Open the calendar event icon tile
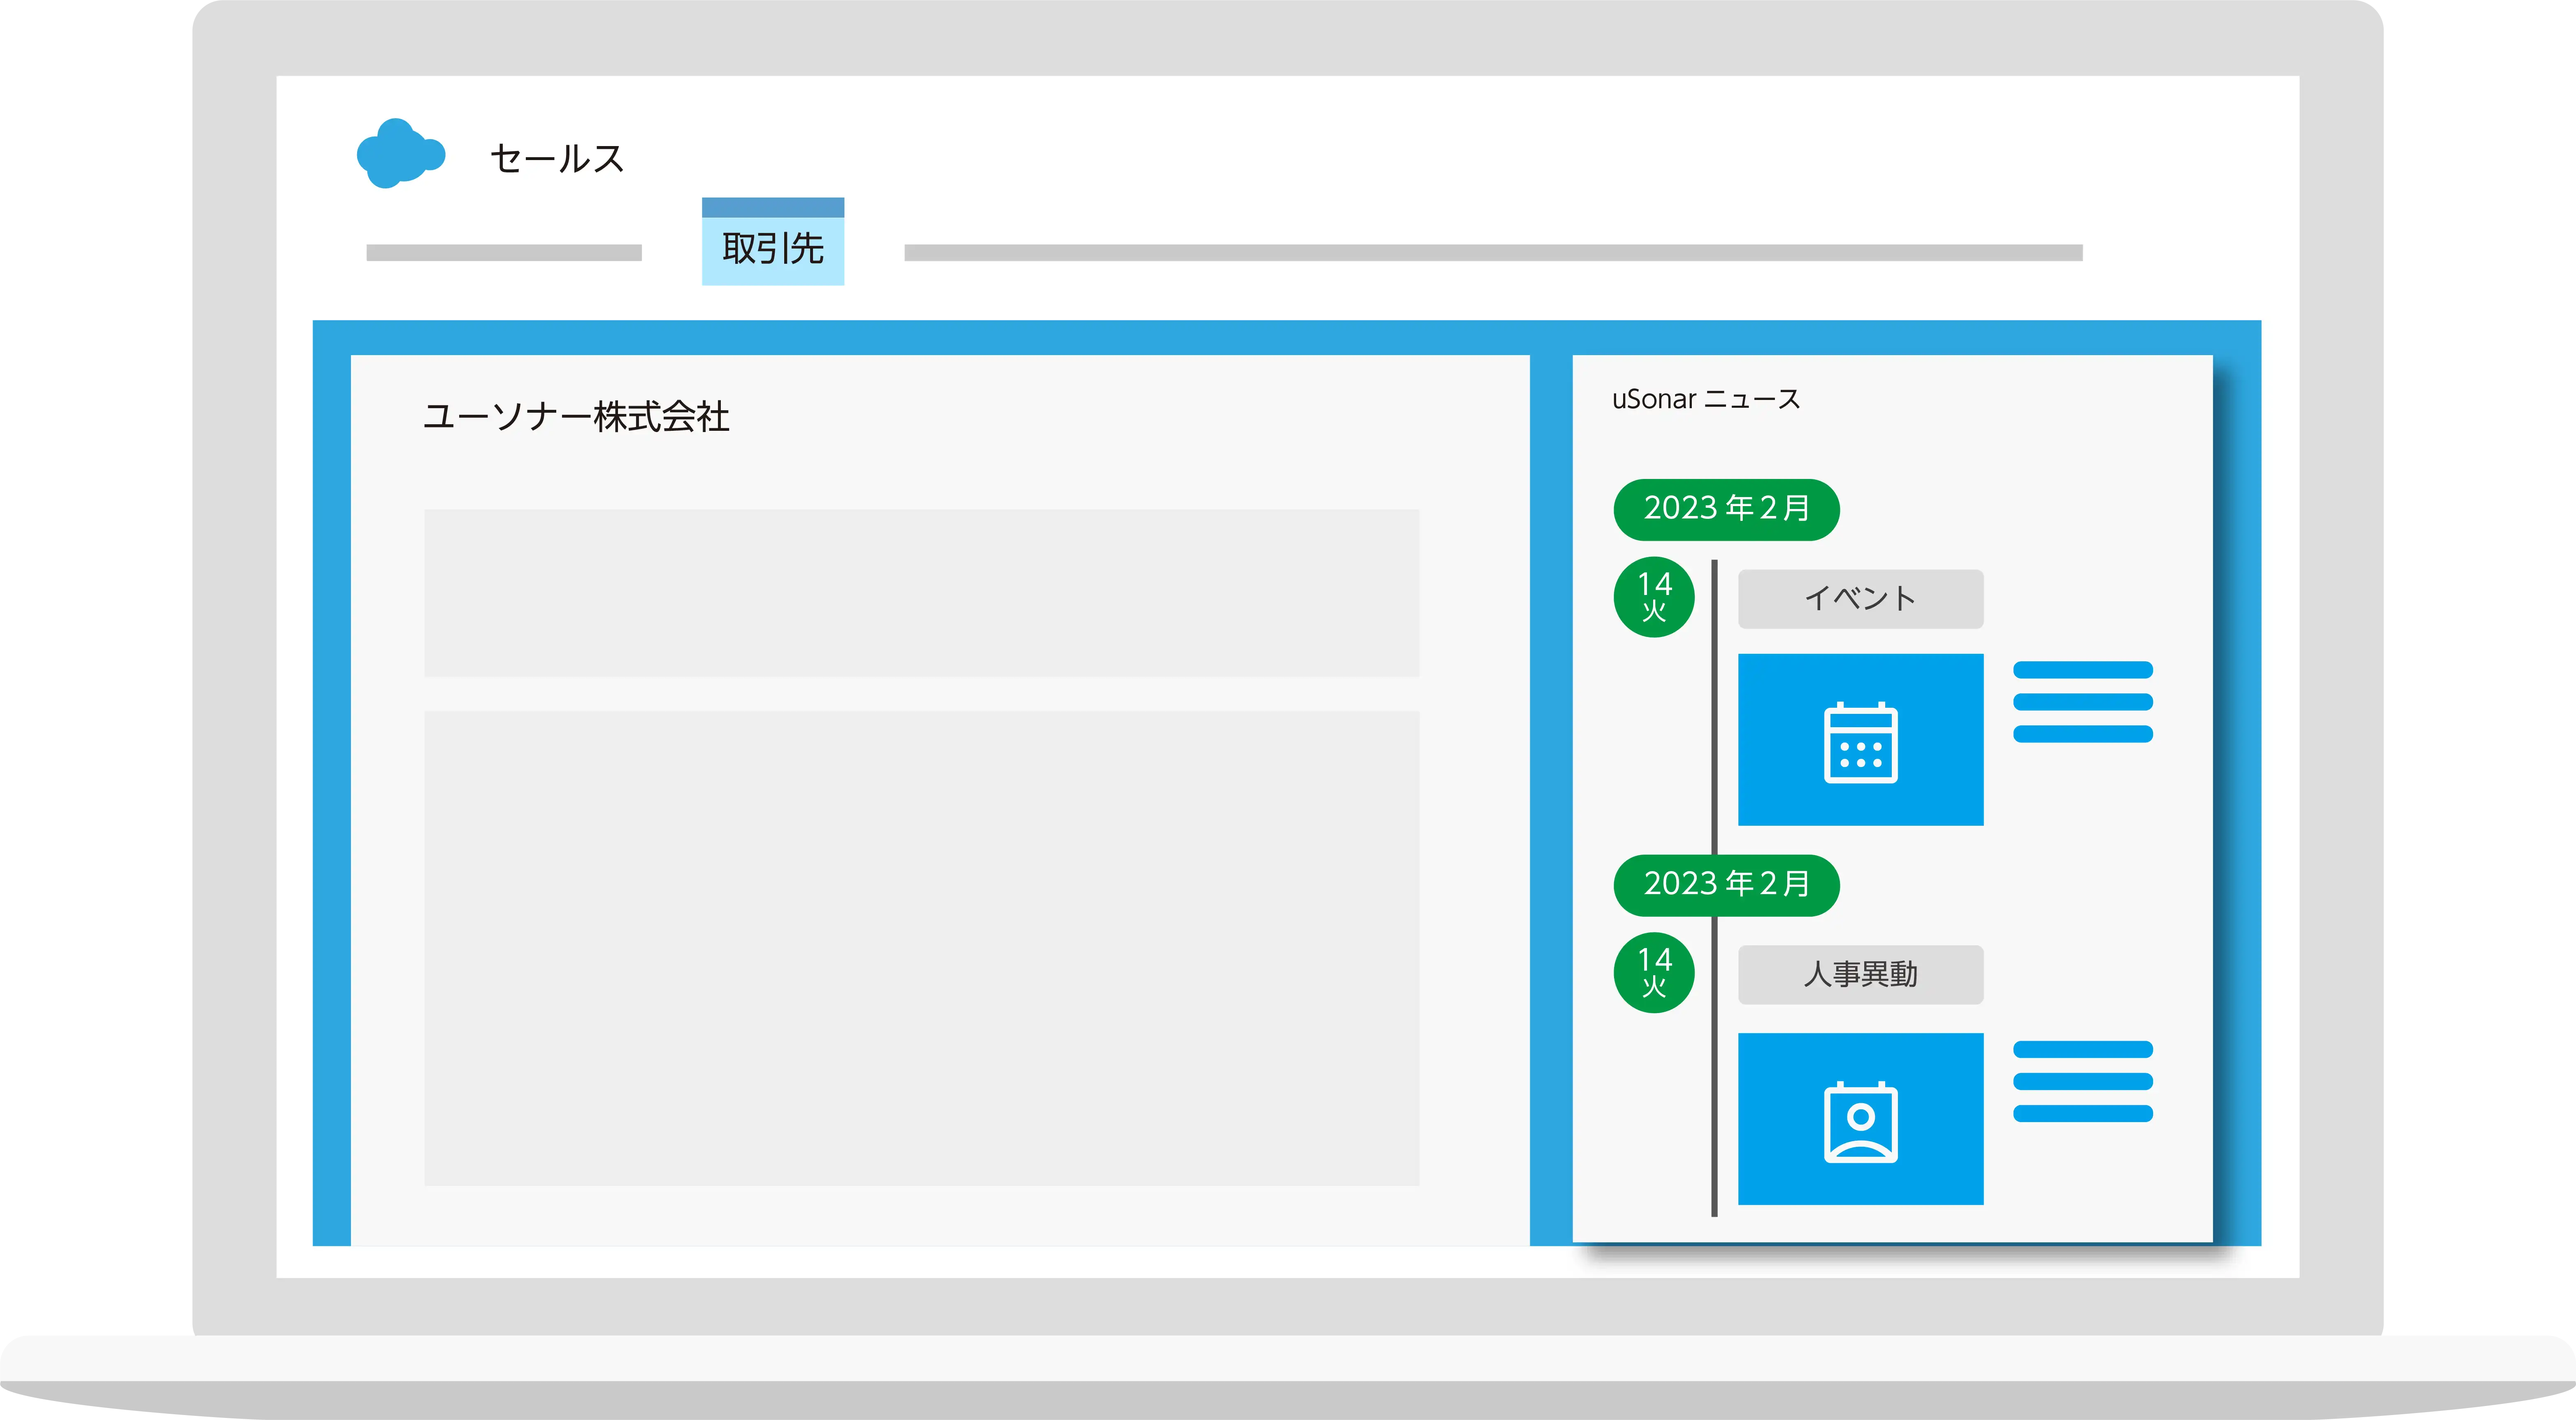 click(1860, 740)
